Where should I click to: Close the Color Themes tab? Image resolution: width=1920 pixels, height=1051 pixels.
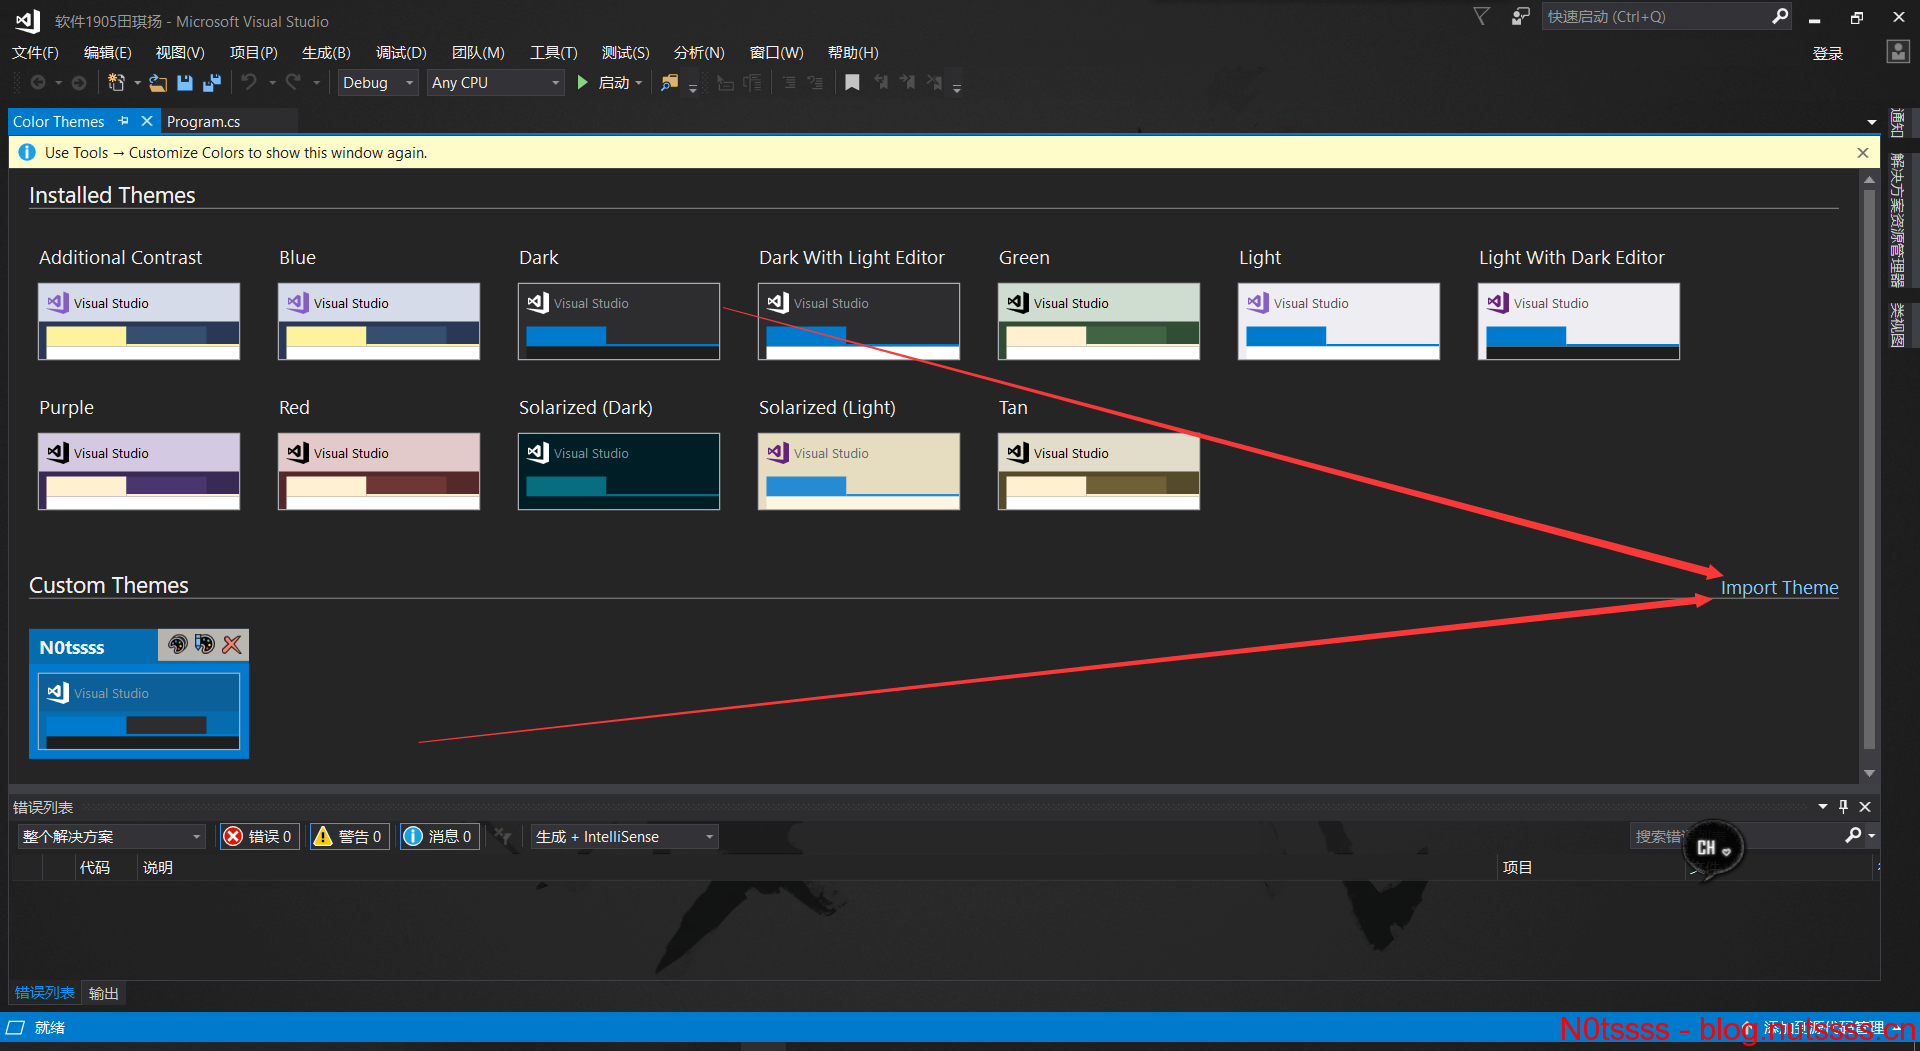(147, 121)
